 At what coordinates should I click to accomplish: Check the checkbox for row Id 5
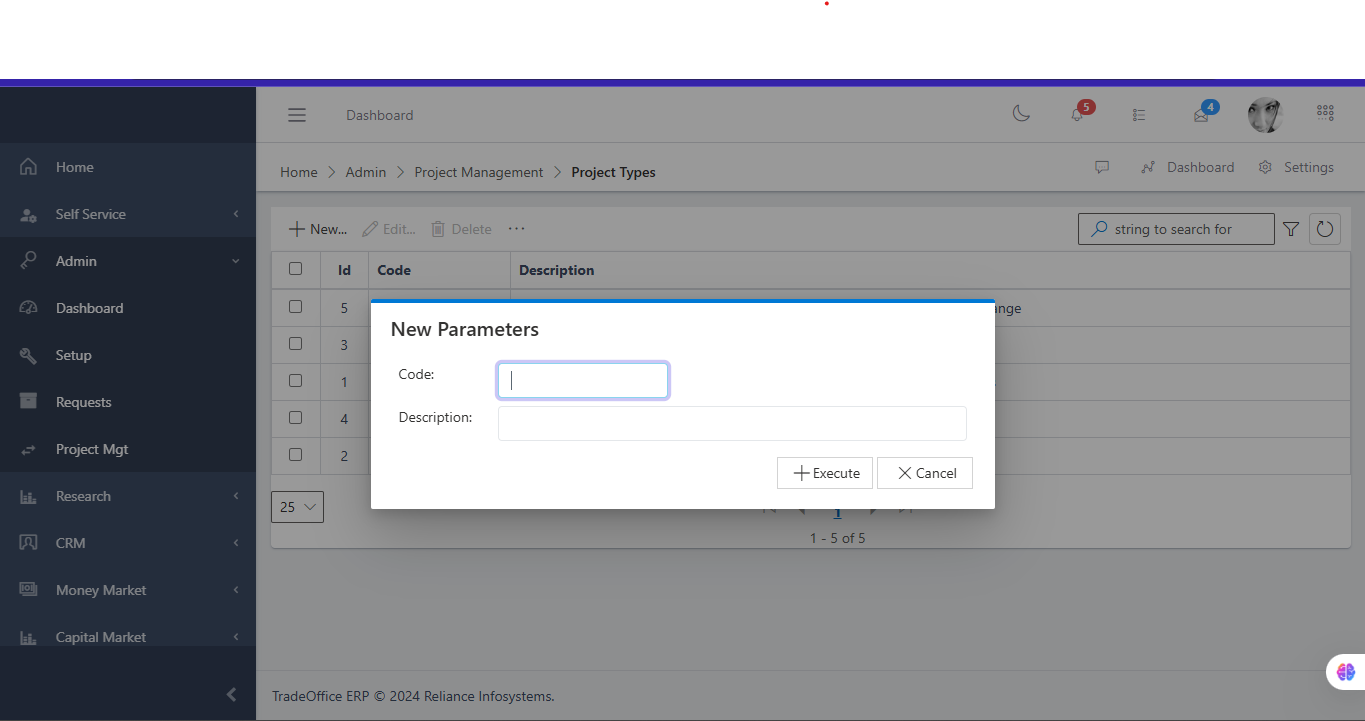pos(295,307)
